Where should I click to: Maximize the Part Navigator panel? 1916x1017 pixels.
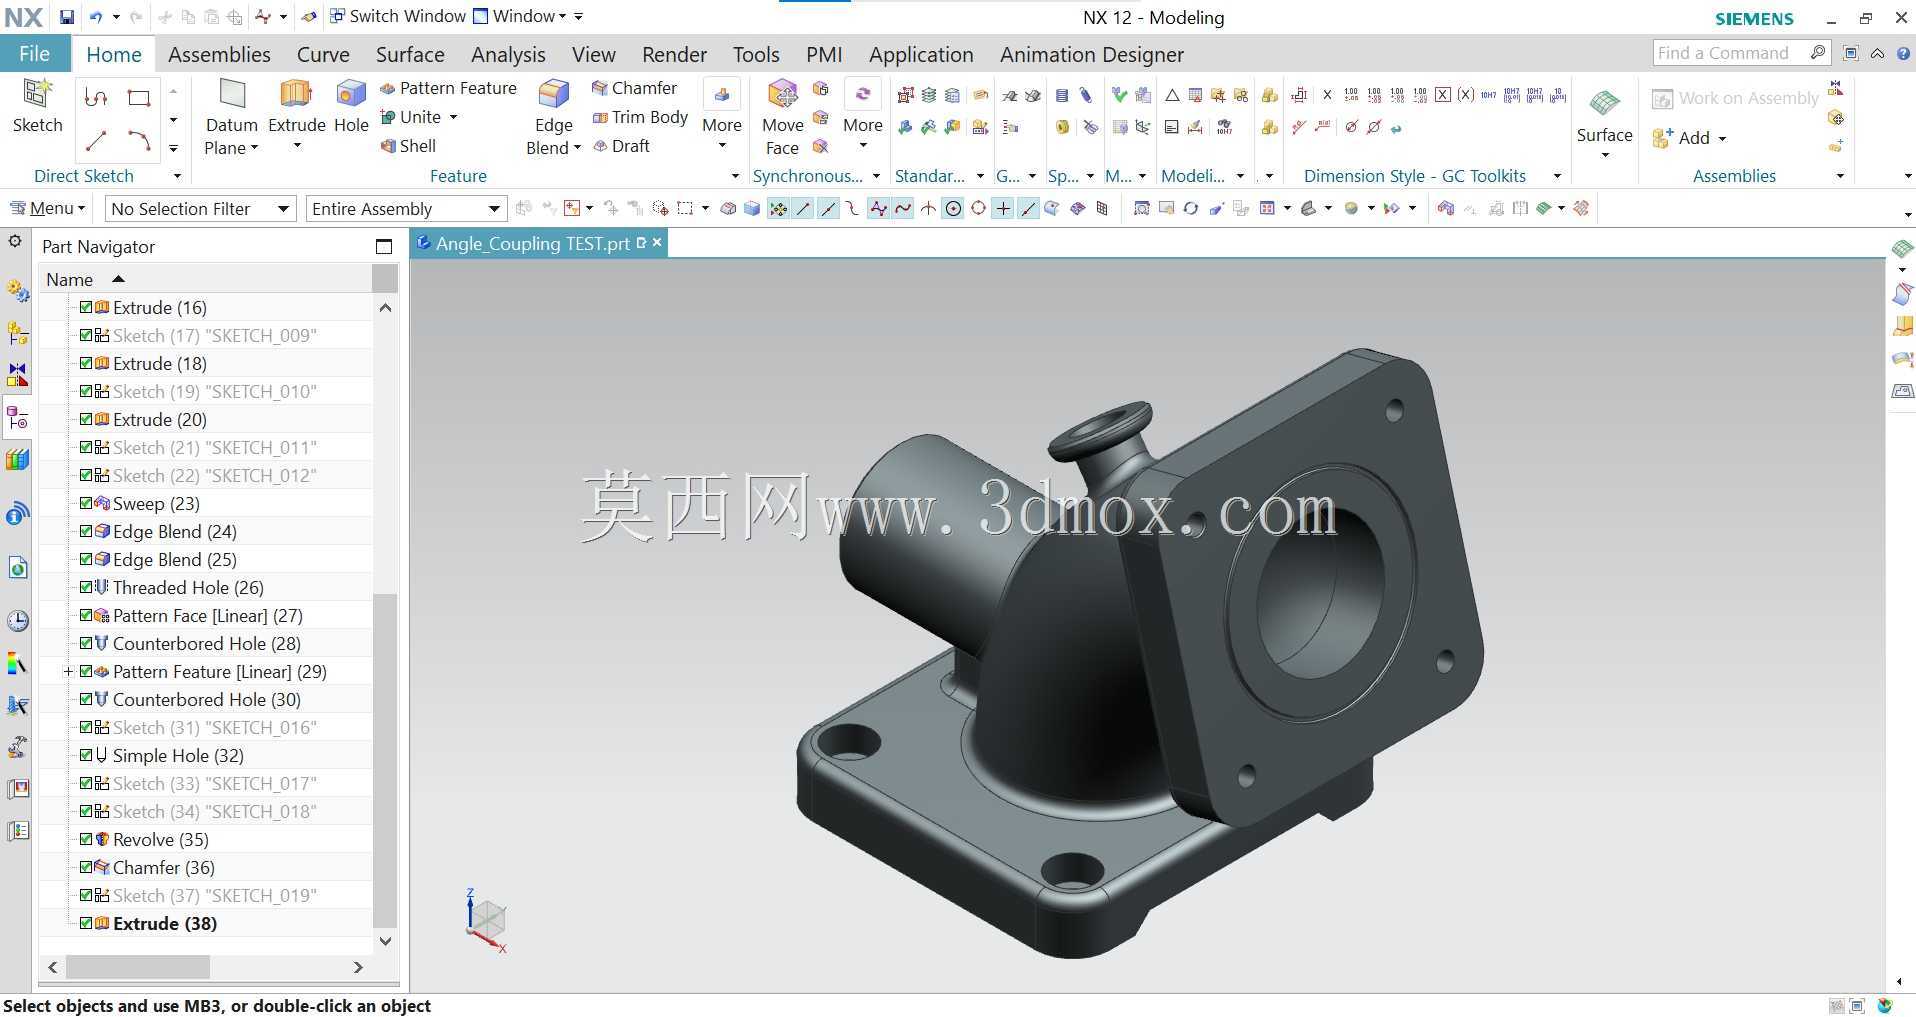click(x=384, y=247)
